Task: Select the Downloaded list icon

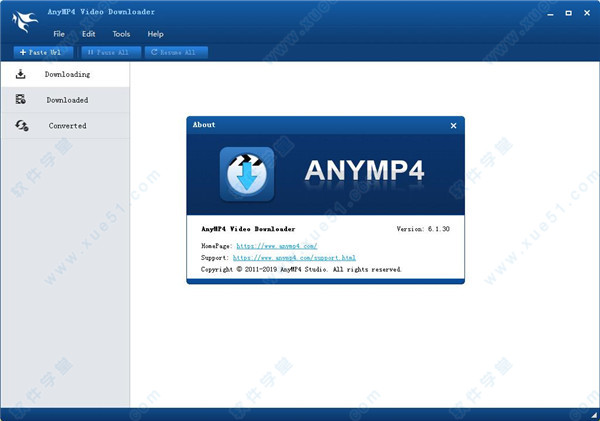Action: [21, 100]
